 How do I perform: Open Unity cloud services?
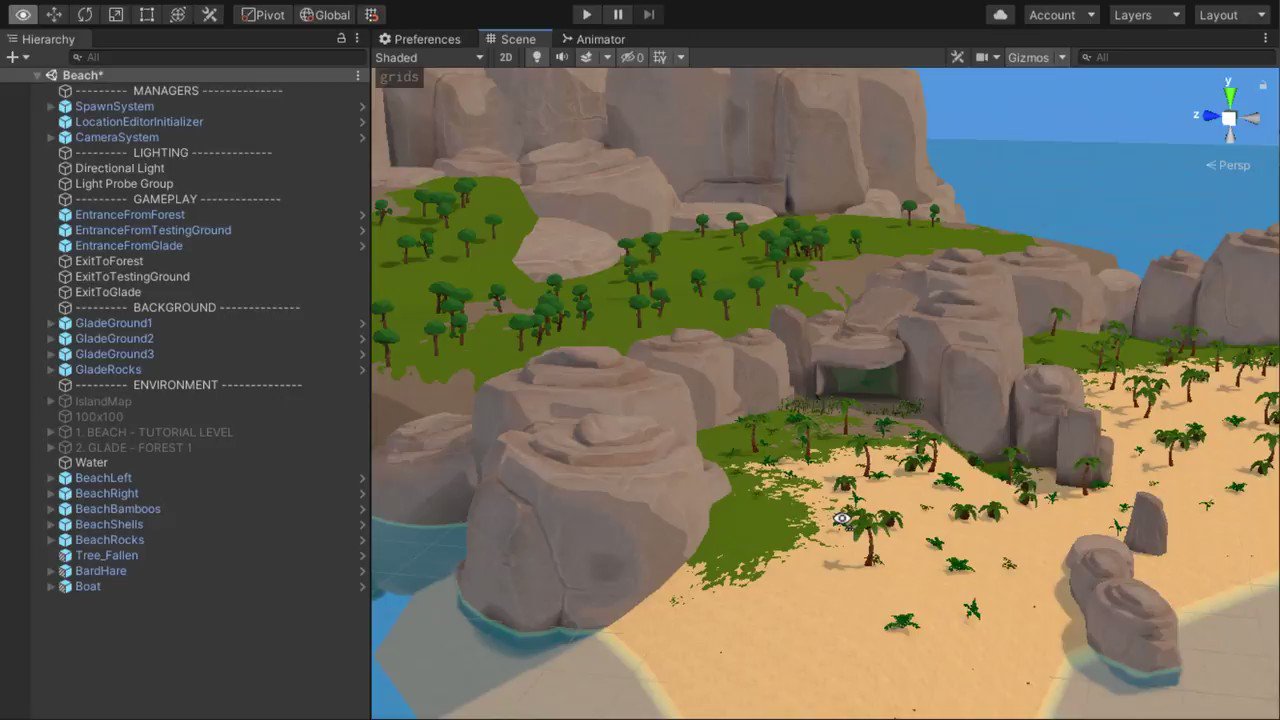pyautogui.click(x=1000, y=15)
